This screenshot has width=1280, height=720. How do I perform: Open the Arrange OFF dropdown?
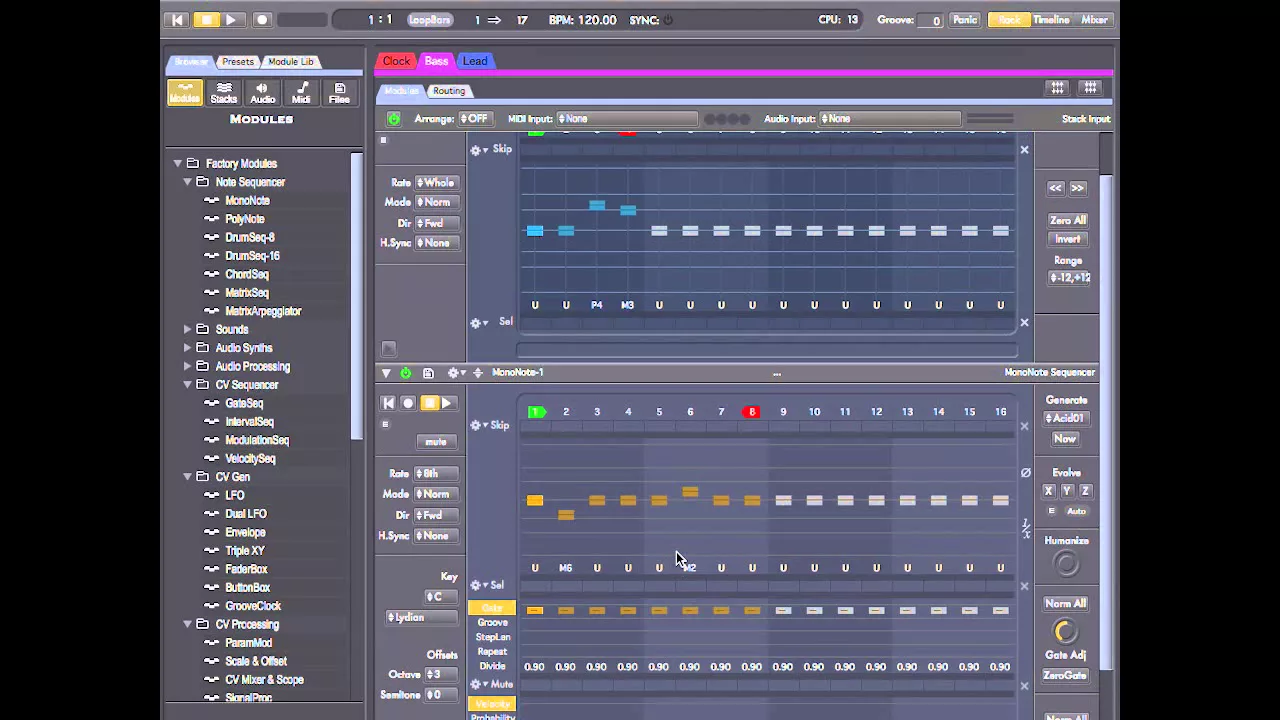point(474,119)
